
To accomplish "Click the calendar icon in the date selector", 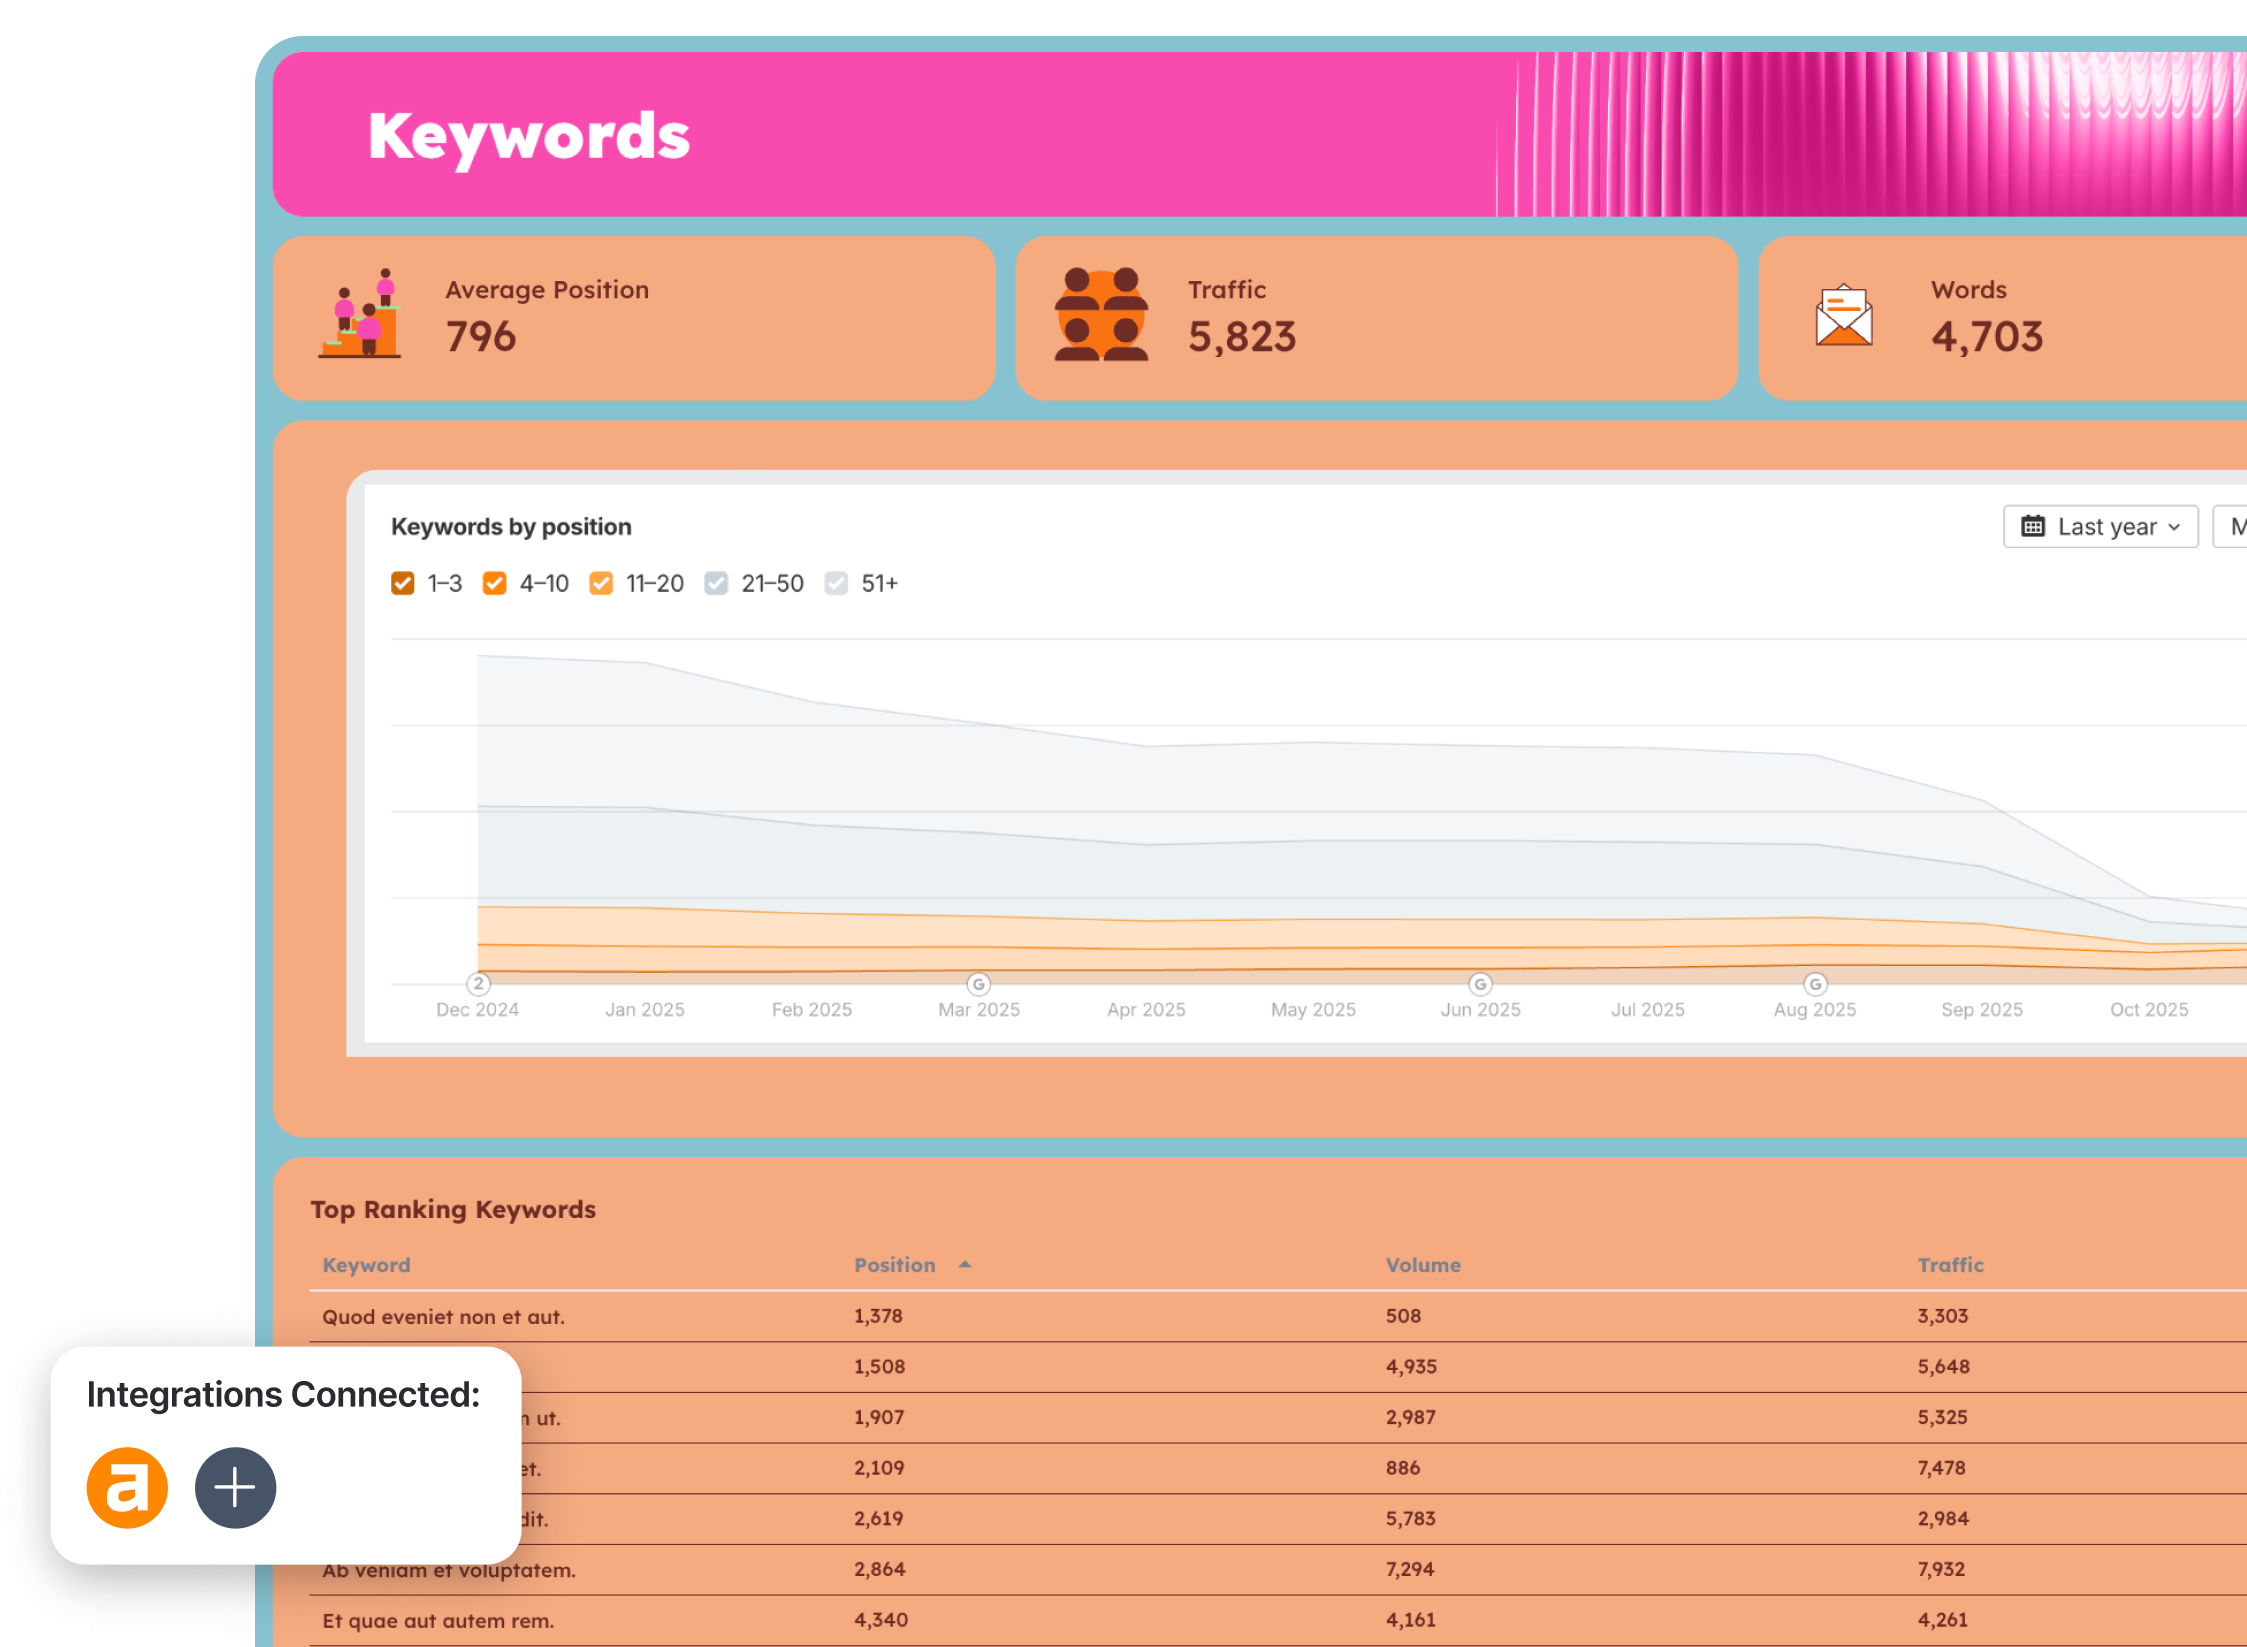I will click(2034, 526).
